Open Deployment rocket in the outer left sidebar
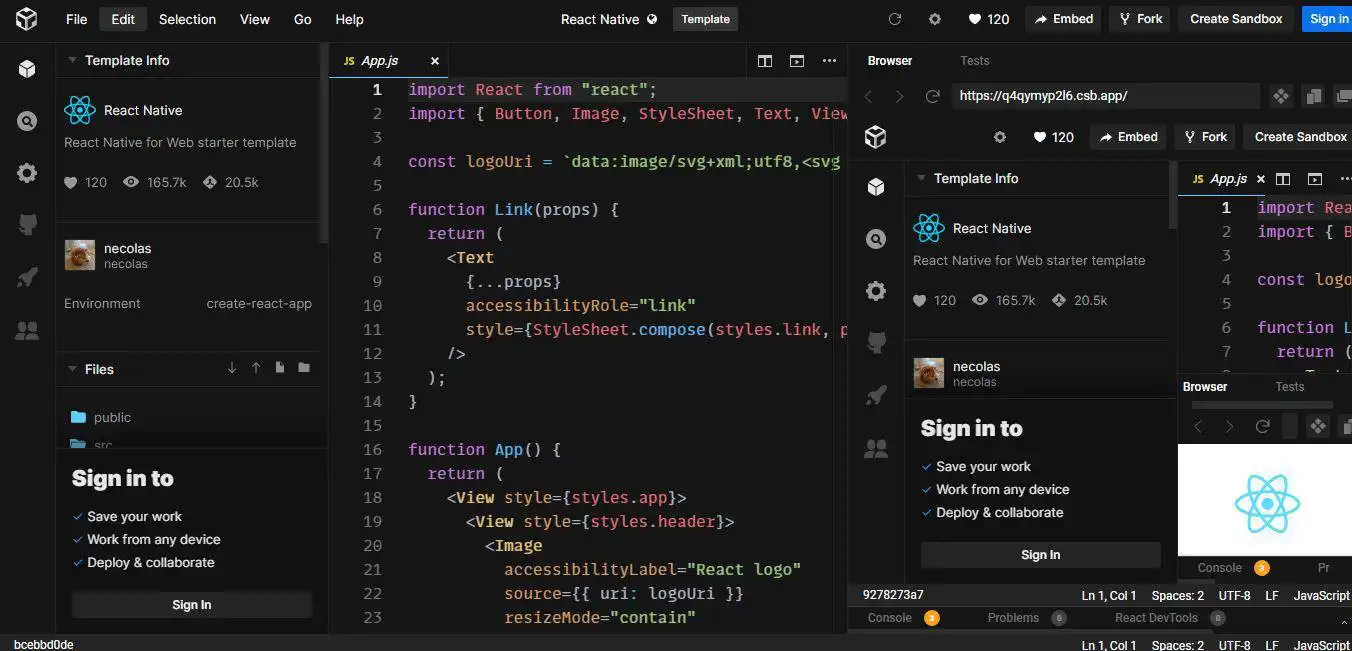The width and height of the screenshot is (1352, 651). 27,277
